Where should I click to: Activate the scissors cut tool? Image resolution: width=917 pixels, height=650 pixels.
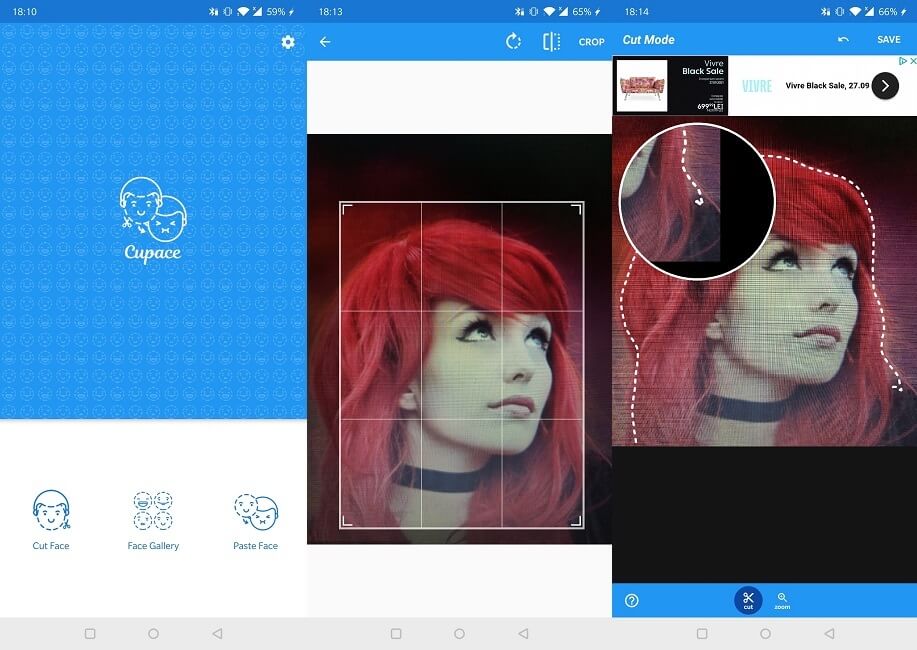pos(747,599)
